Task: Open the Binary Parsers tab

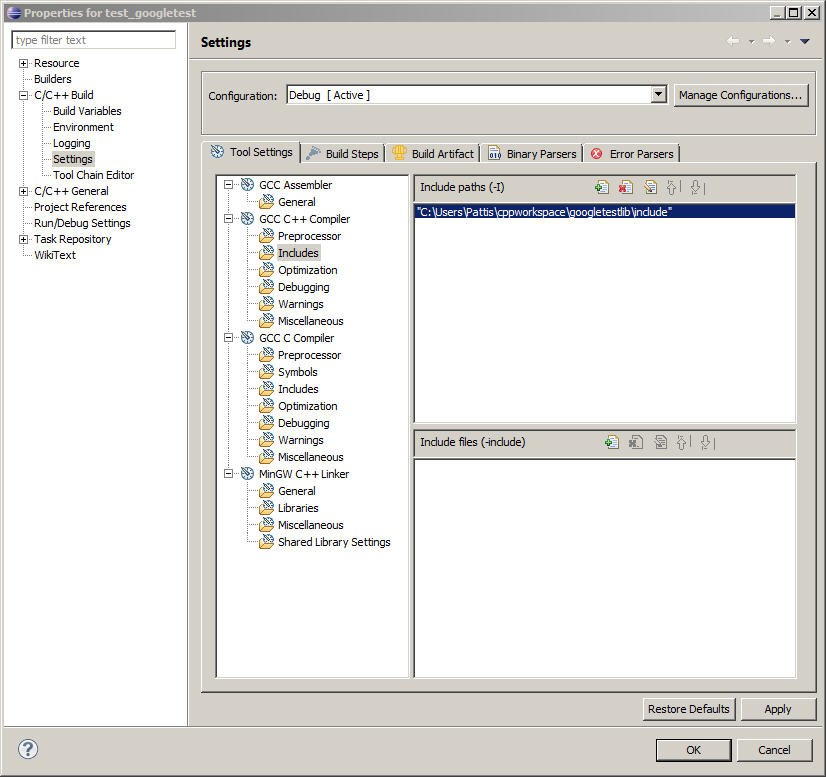Action: click(x=532, y=154)
